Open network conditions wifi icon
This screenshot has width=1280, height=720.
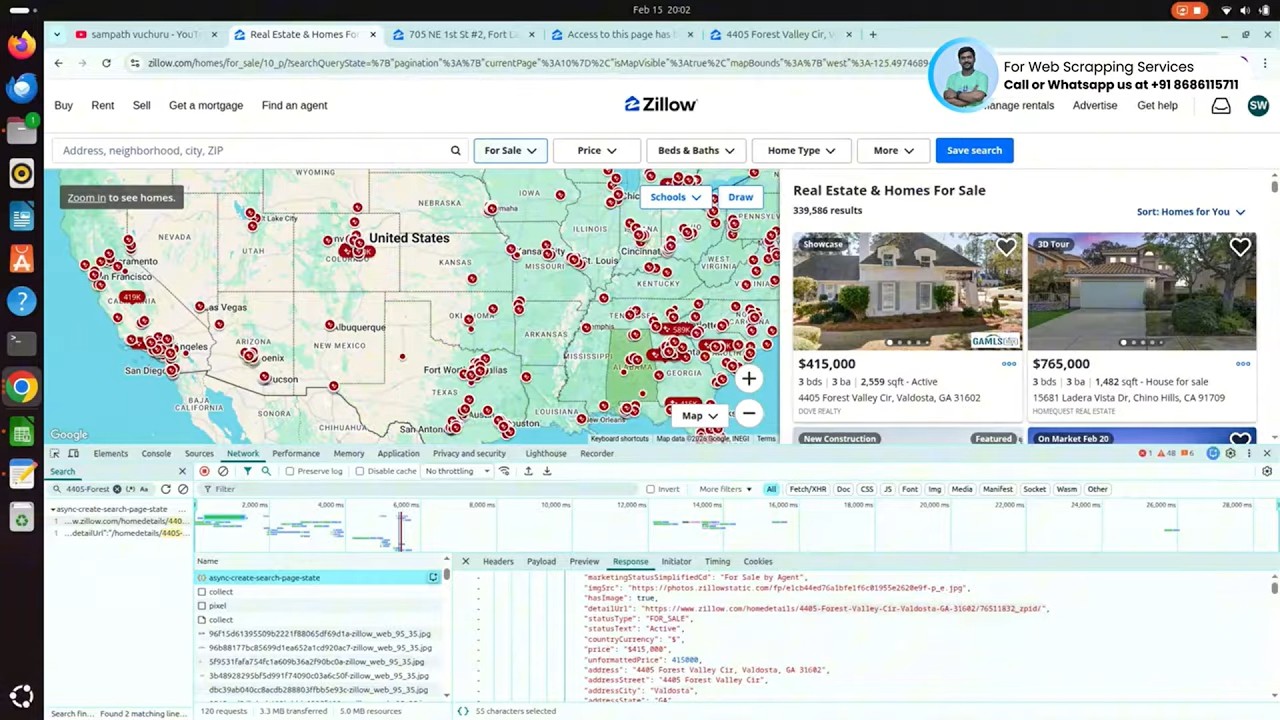coord(504,471)
